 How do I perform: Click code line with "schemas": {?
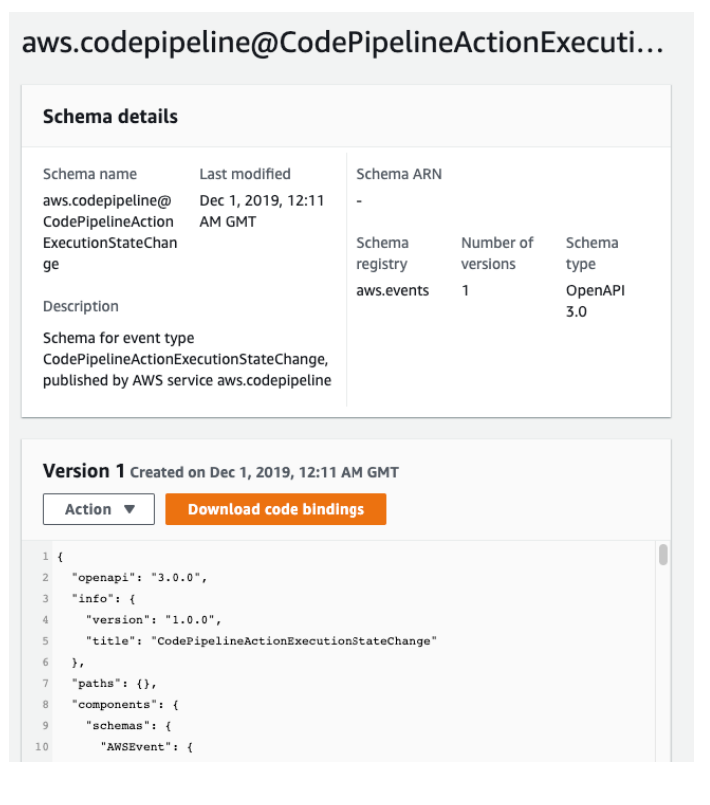pos(128,725)
